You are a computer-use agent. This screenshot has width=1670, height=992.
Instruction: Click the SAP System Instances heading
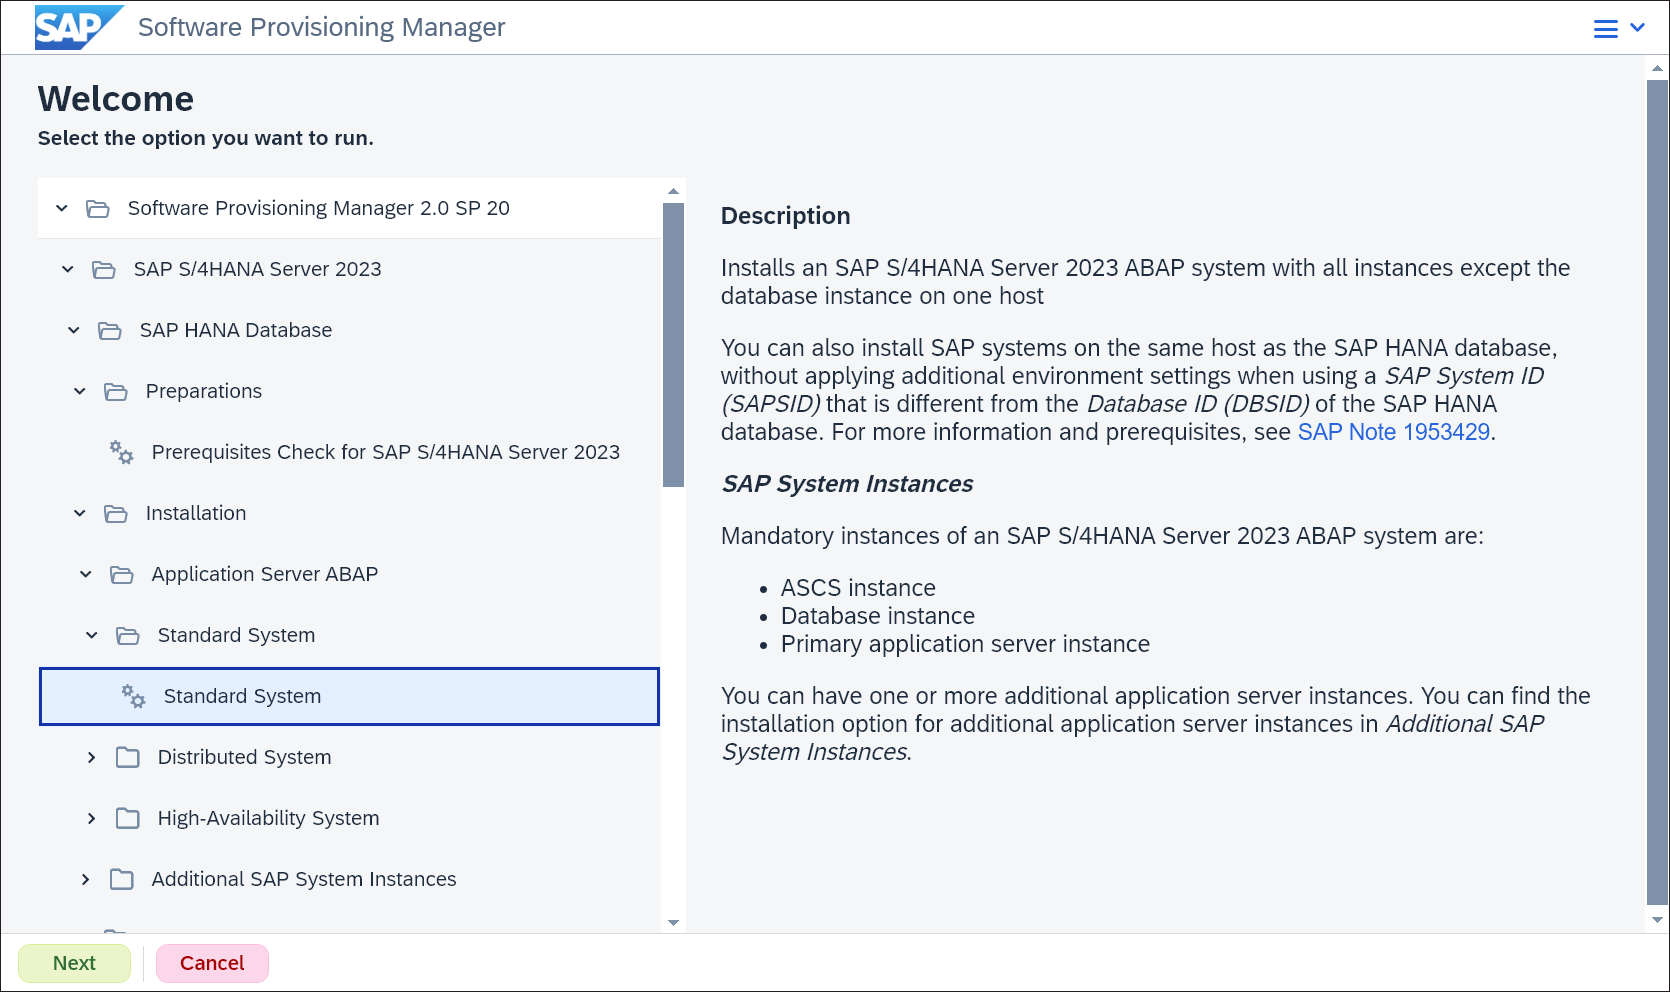(847, 484)
